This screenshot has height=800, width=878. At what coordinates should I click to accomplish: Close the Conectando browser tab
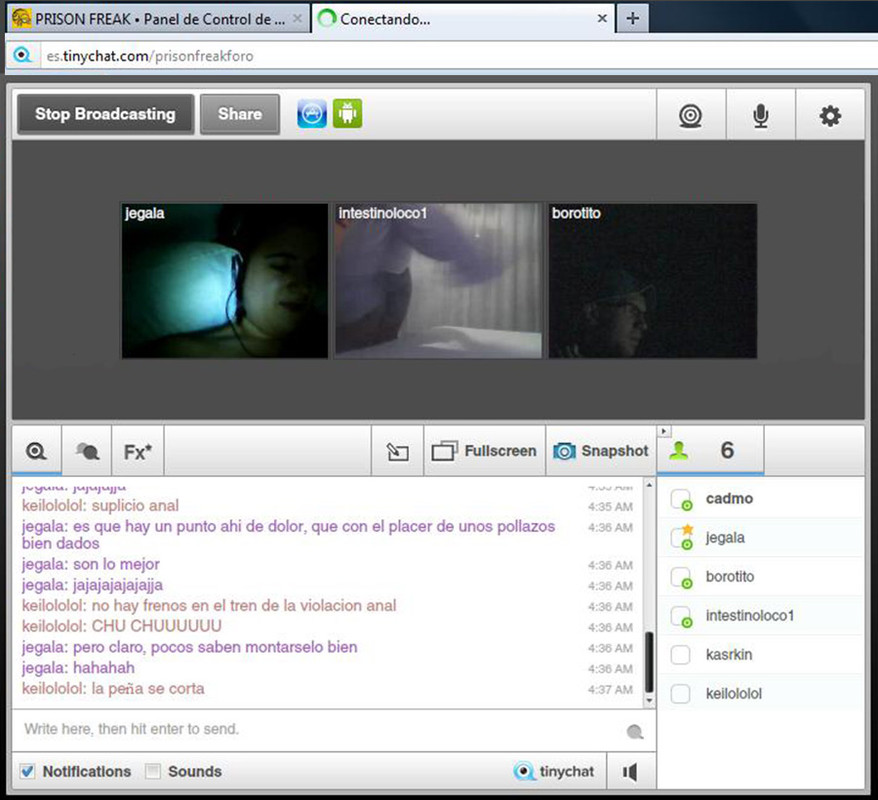coord(602,18)
